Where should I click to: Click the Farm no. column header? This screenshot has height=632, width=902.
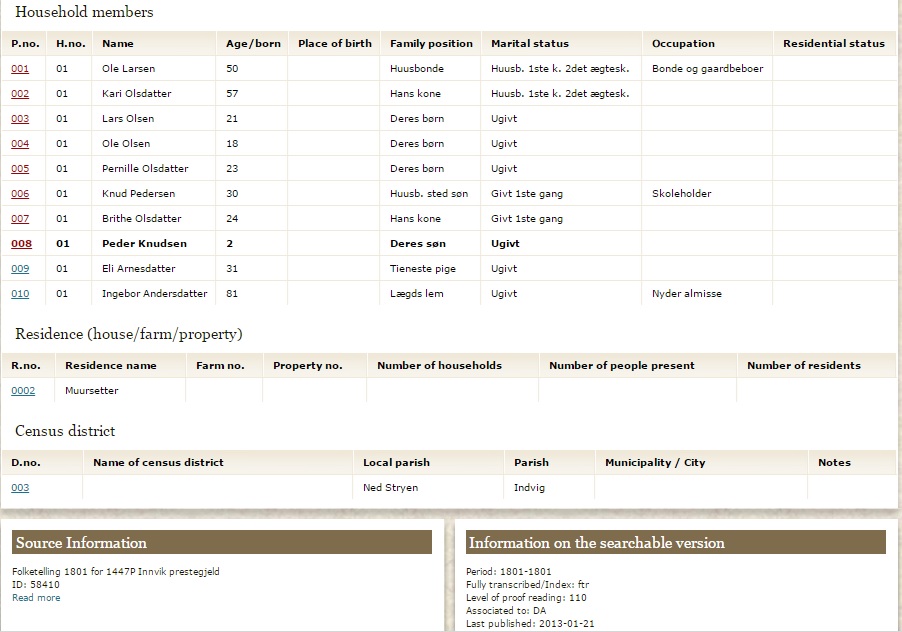tap(220, 366)
